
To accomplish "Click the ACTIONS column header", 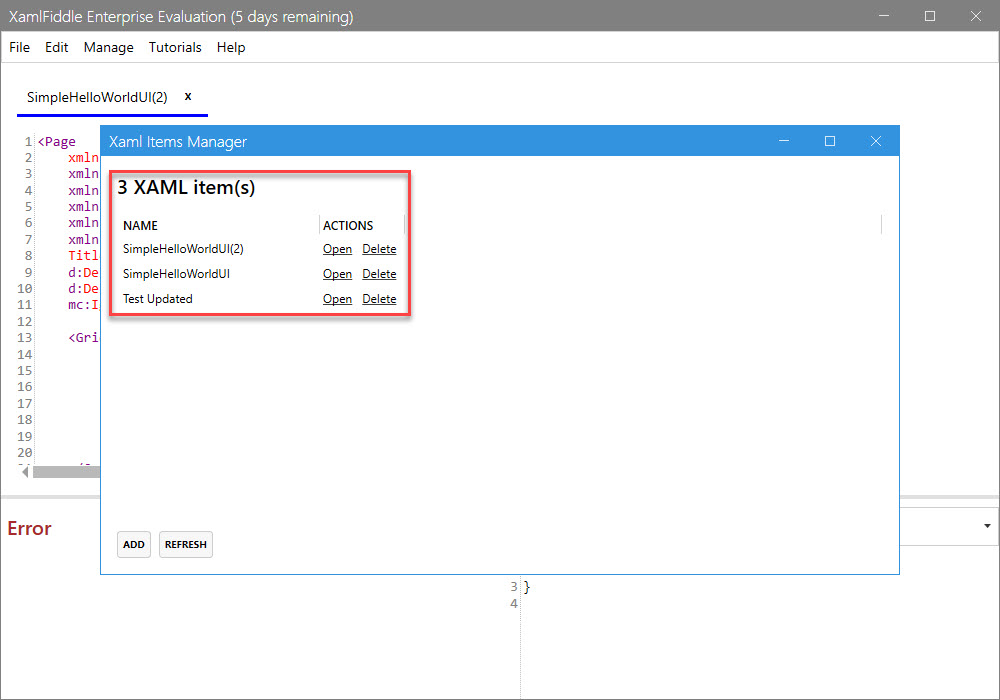I will (348, 226).
